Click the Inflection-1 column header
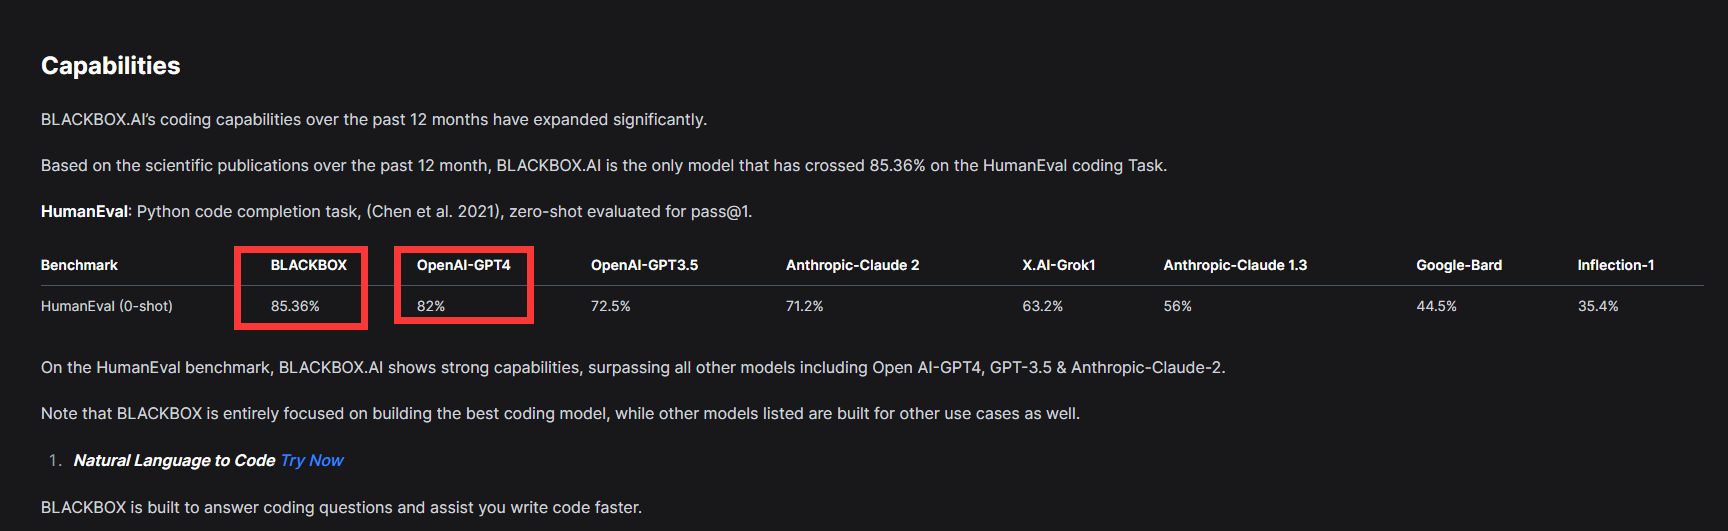Screen dimensions: 1728x531 coord(1615,265)
